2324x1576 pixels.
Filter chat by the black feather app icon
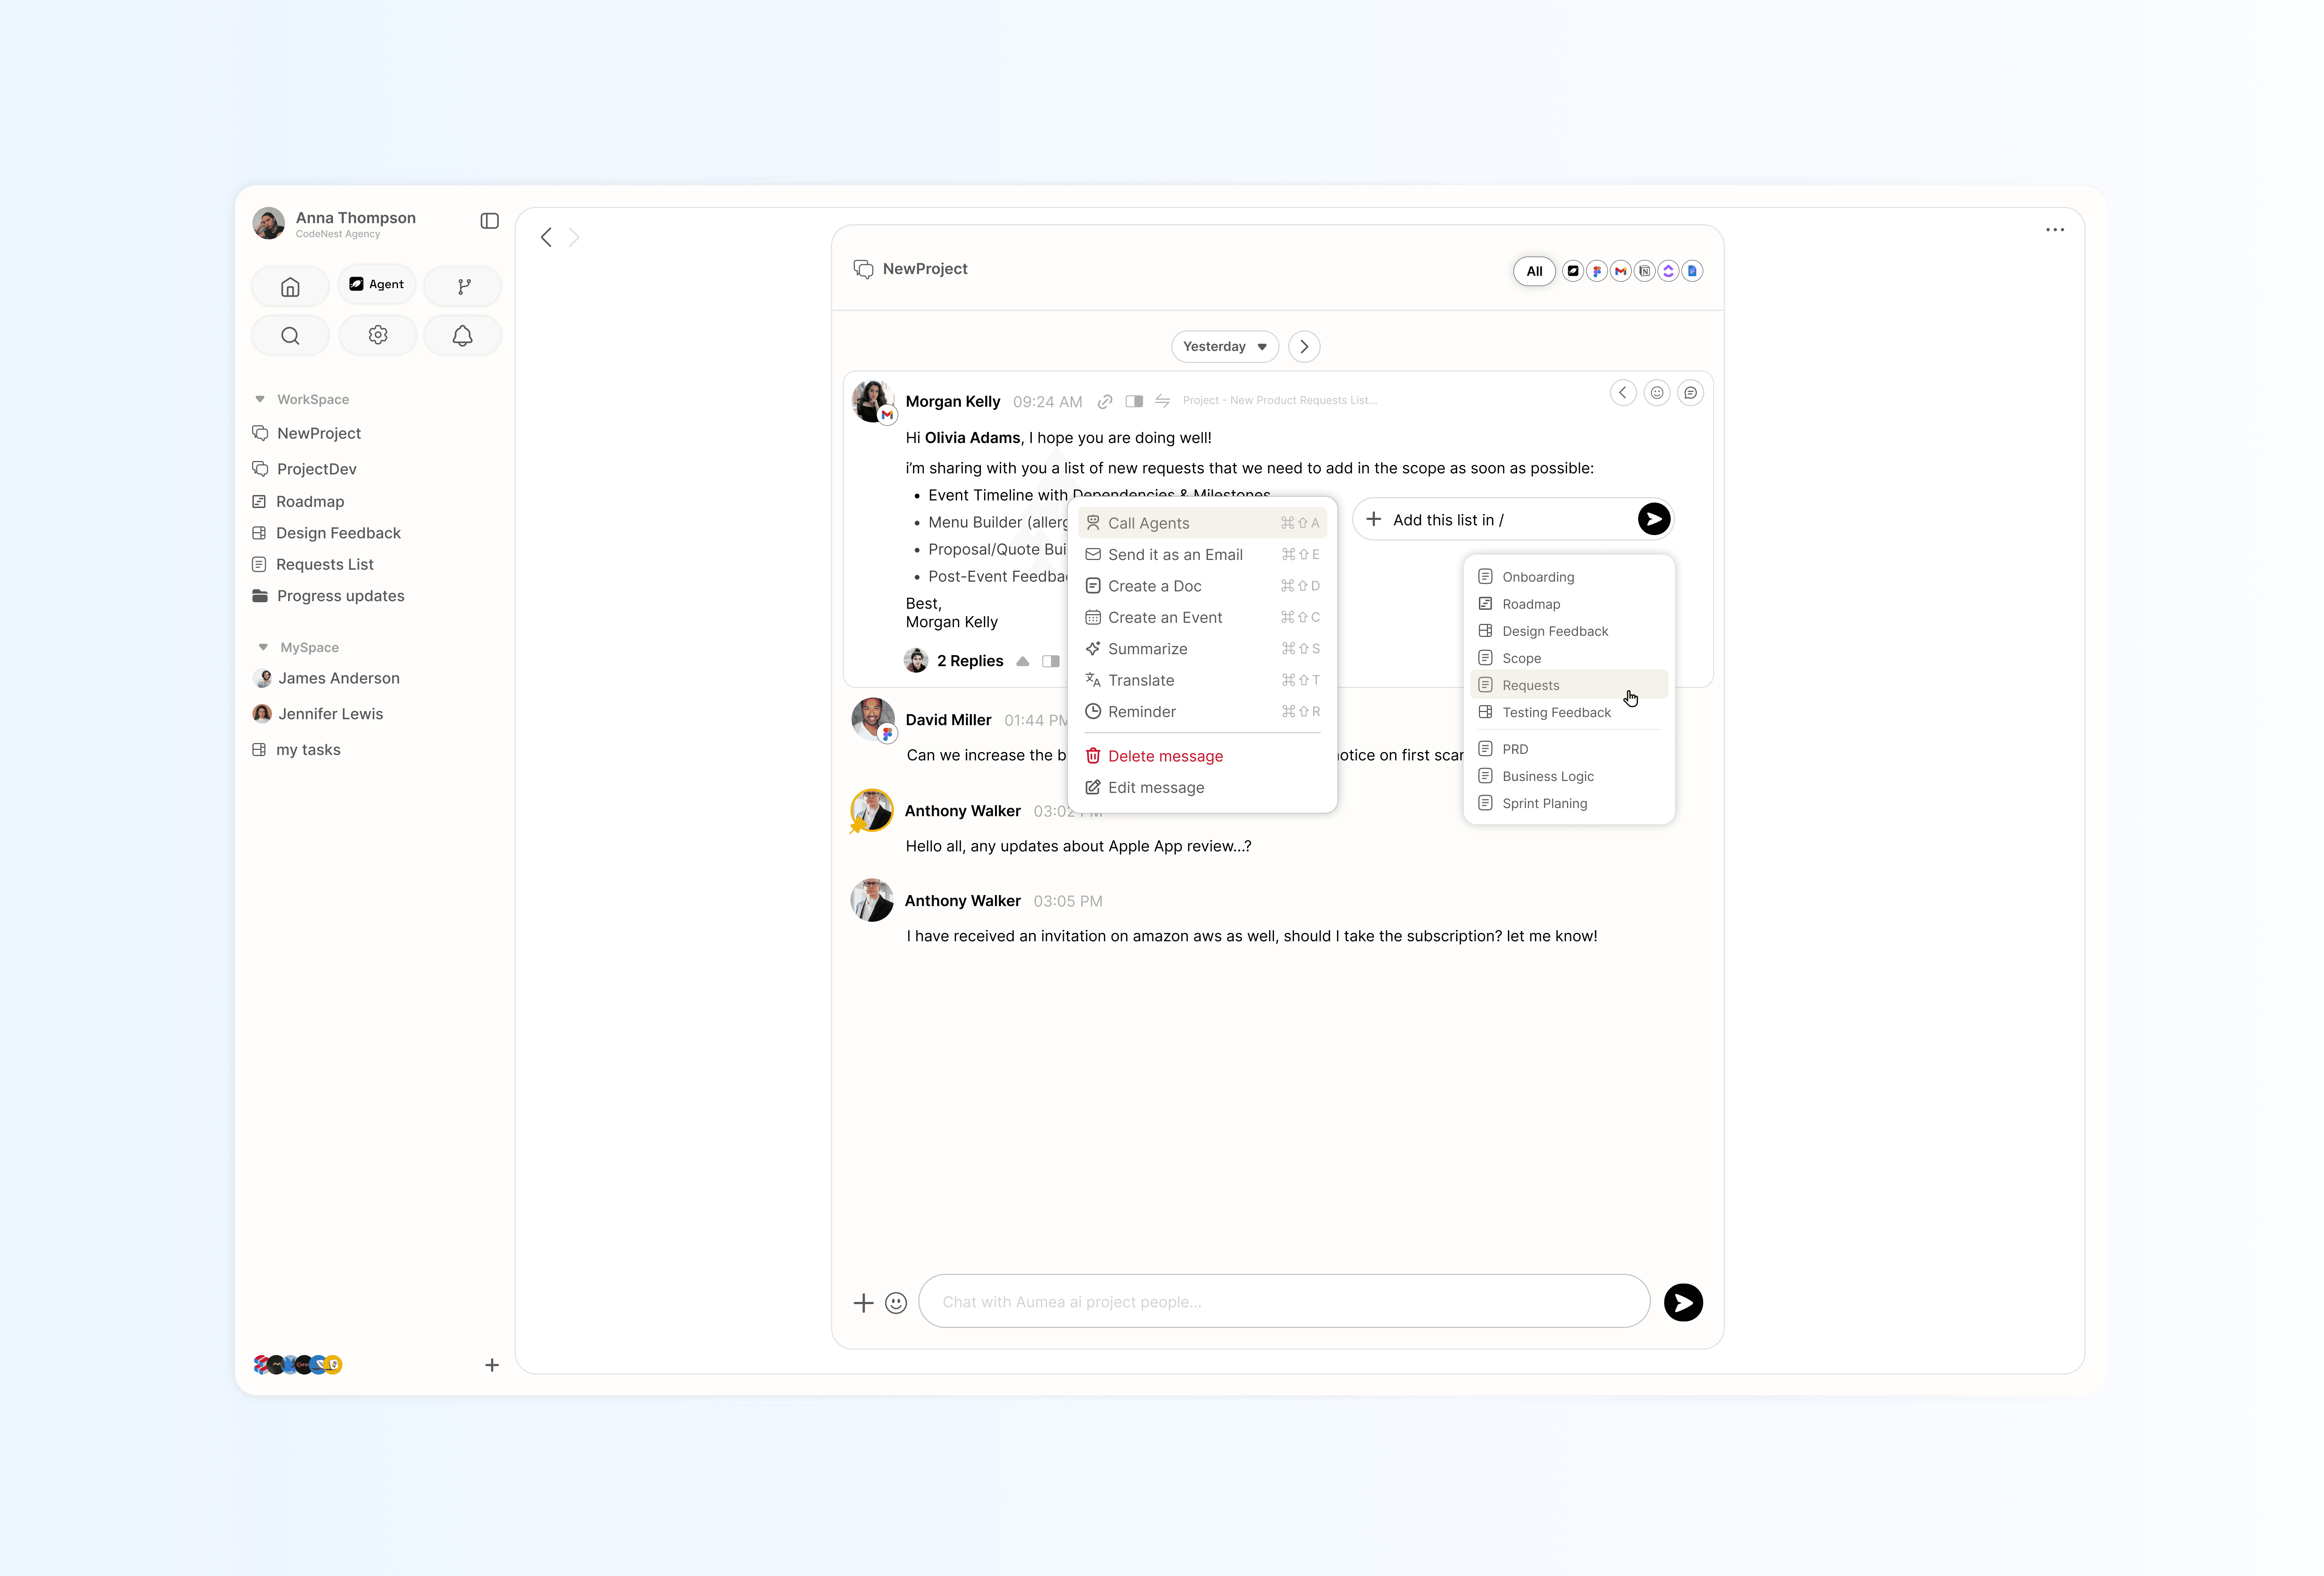1573,271
